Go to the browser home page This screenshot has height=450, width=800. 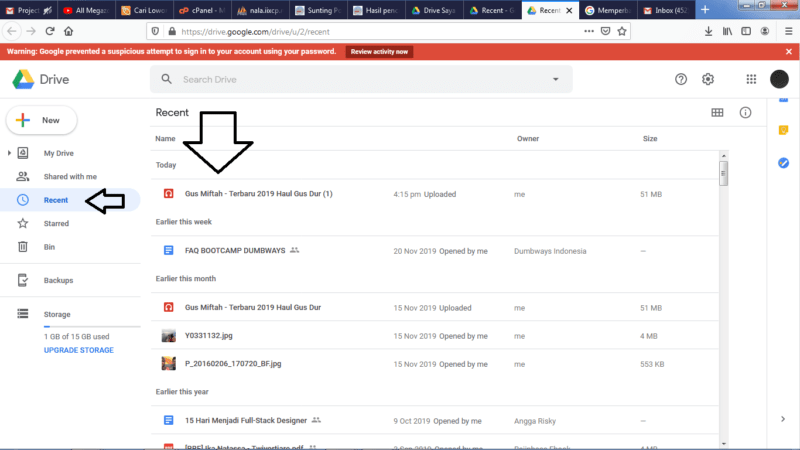click(x=68, y=31)
